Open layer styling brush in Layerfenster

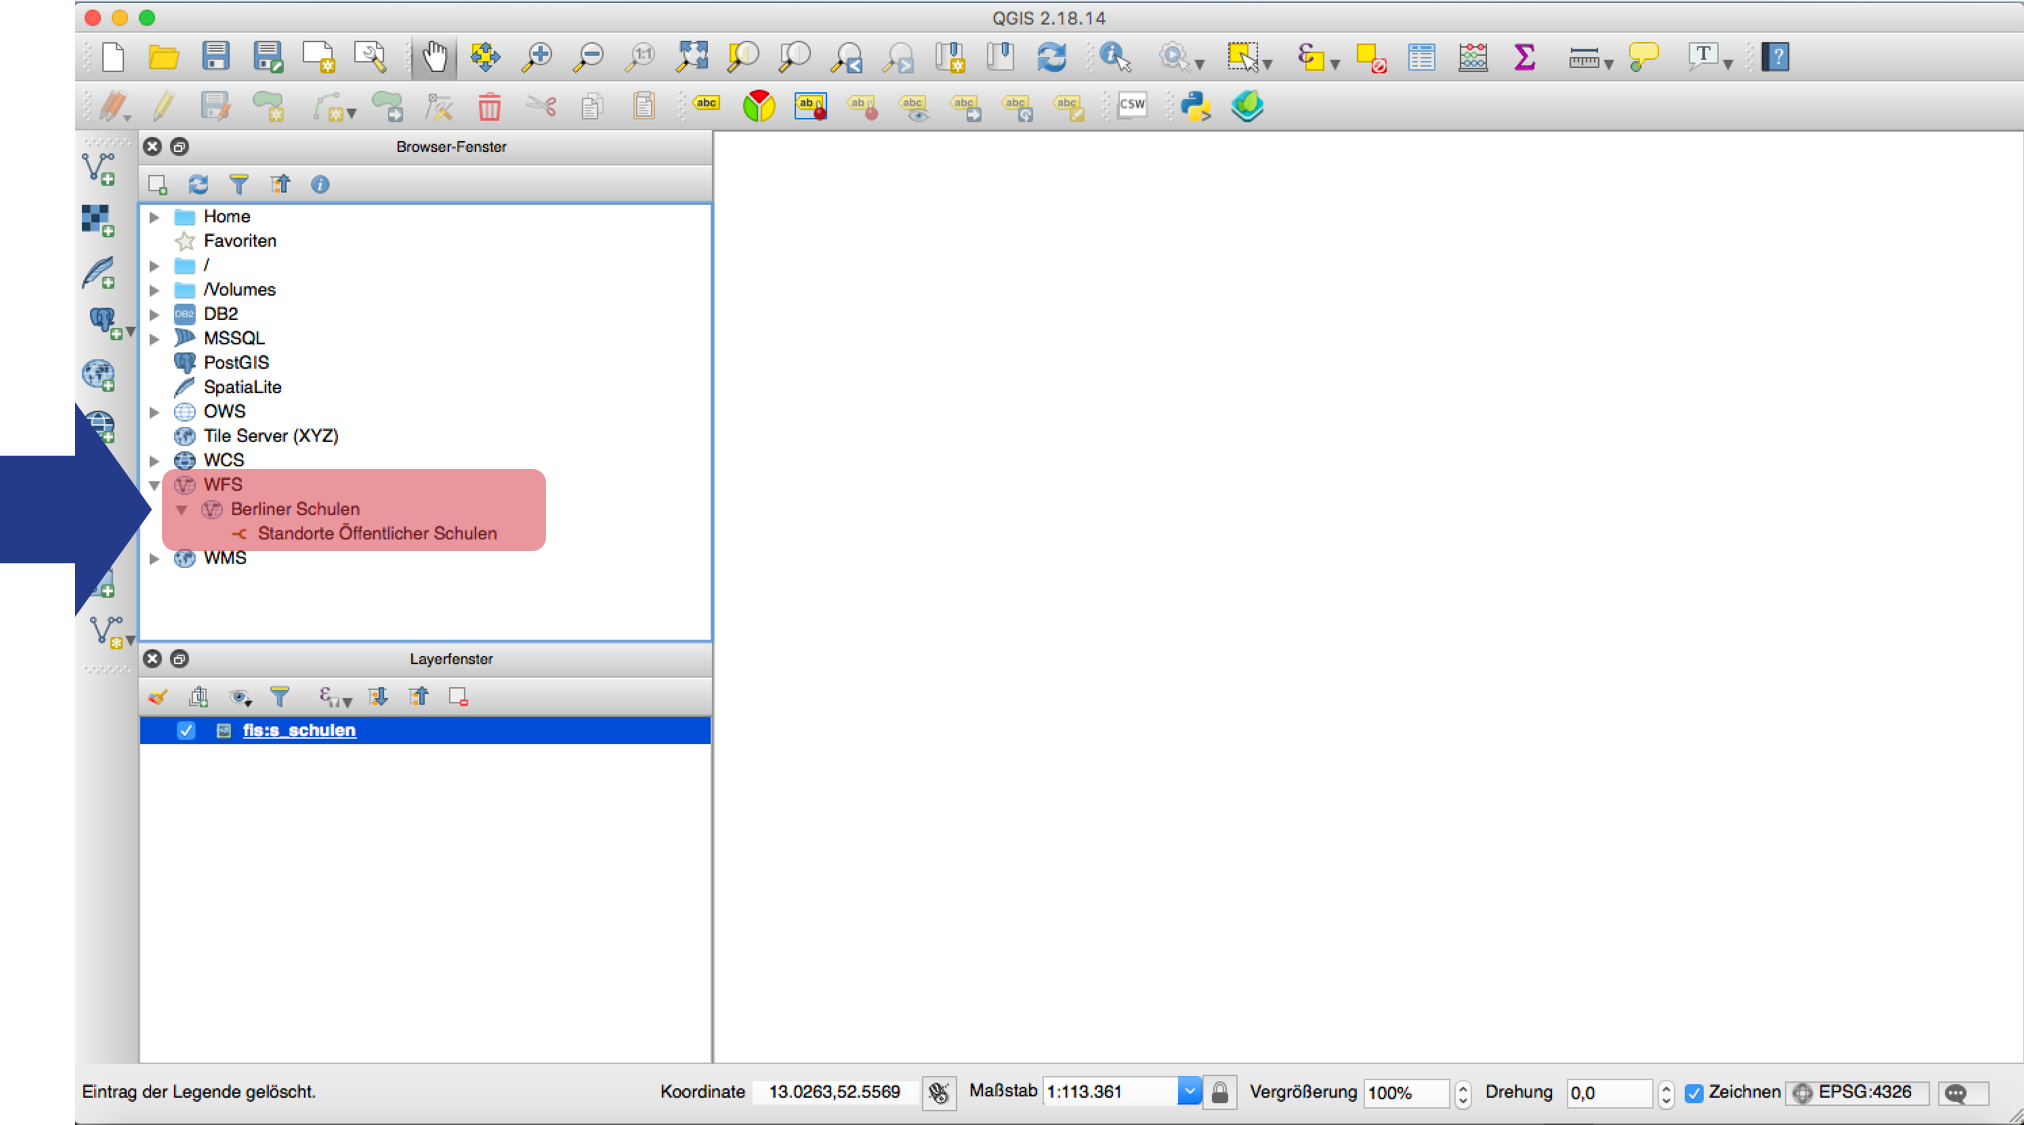pyautogui.click(x=157, y=697)
